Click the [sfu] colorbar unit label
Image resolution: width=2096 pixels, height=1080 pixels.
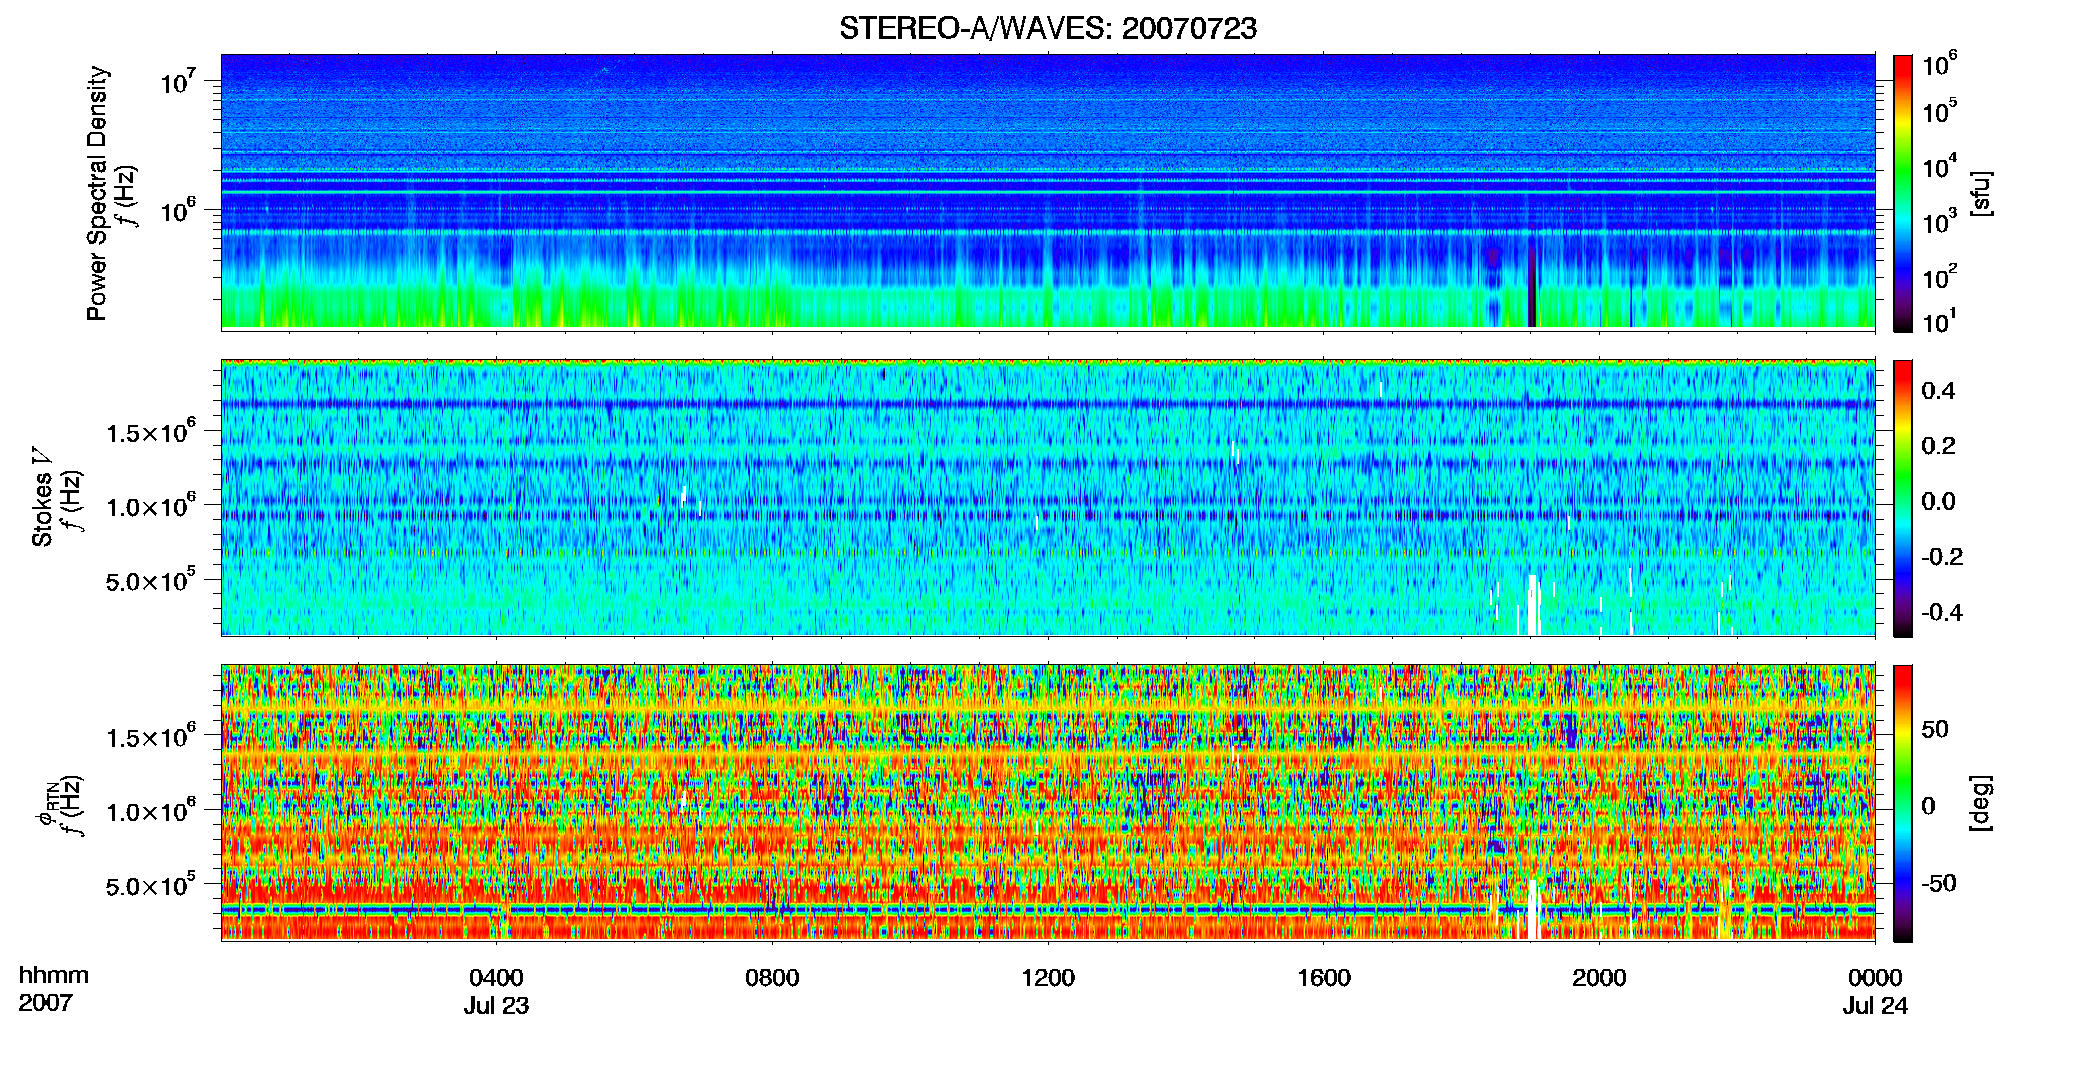click(x=1982, y=193)
